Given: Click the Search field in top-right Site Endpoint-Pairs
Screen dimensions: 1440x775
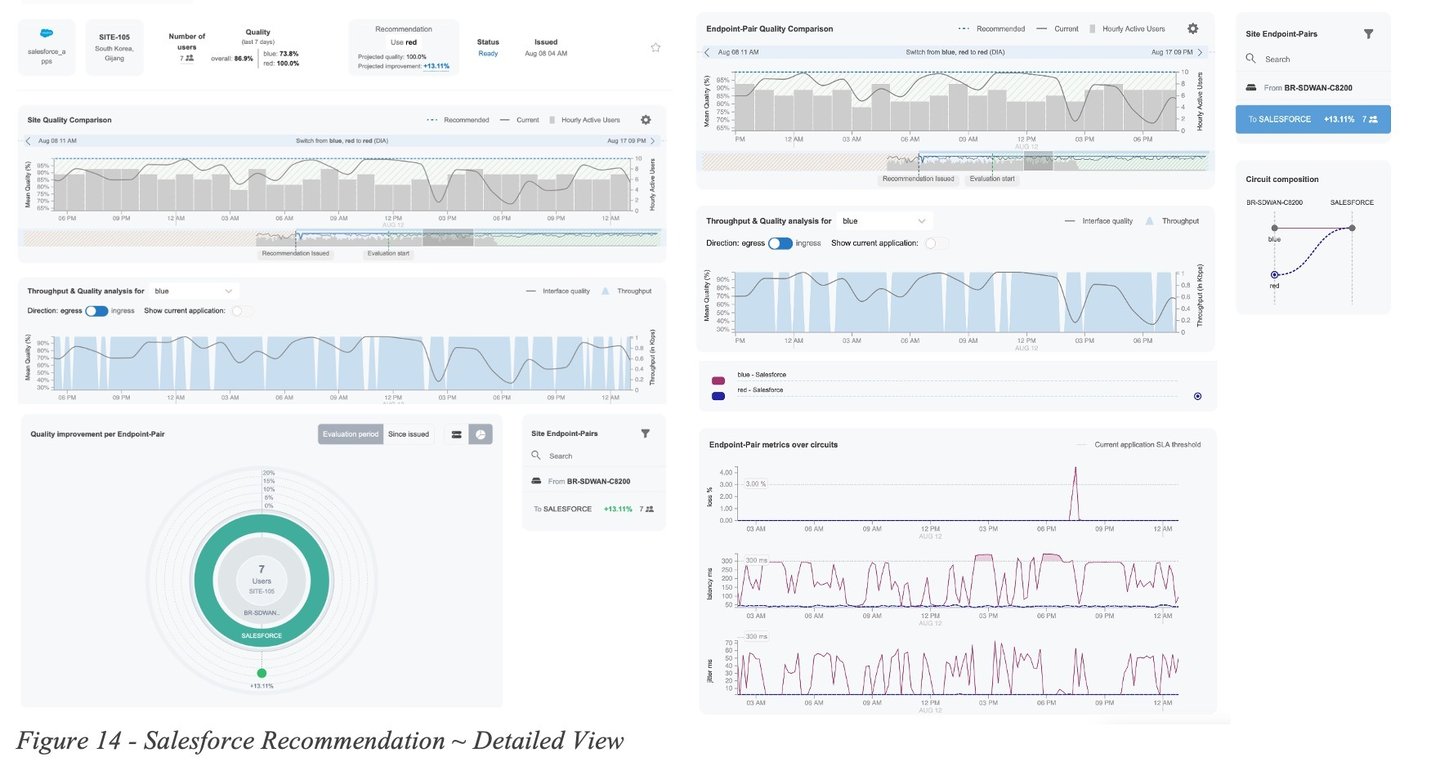Looking at the screenshot, I should (x=1315, y=59).
